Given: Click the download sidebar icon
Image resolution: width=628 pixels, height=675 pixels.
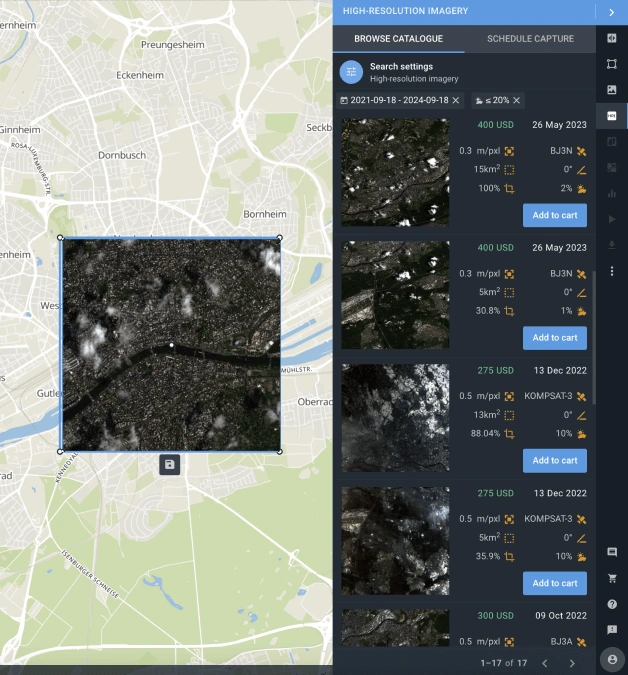Looking at the screenshot, I should pos(612,245).
